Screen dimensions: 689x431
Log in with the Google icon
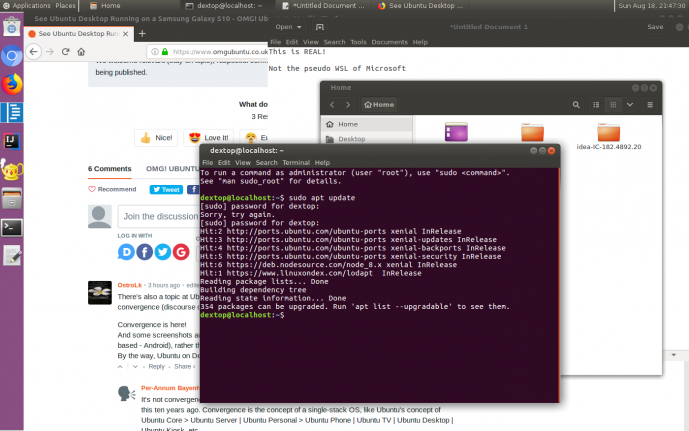pos(181,252)
